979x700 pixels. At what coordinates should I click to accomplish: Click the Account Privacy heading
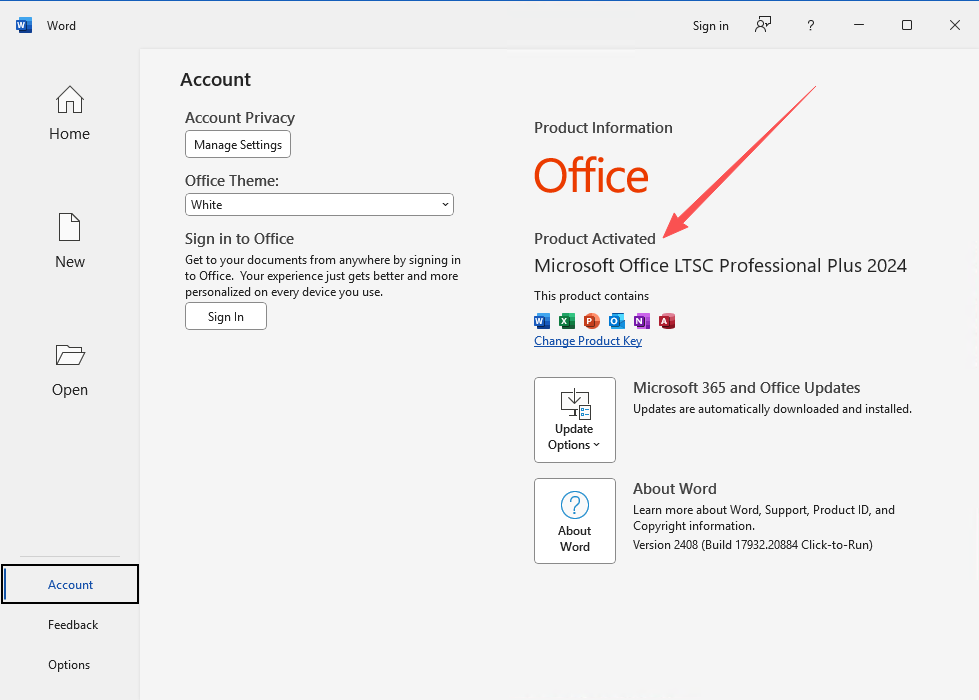[240, 118]
